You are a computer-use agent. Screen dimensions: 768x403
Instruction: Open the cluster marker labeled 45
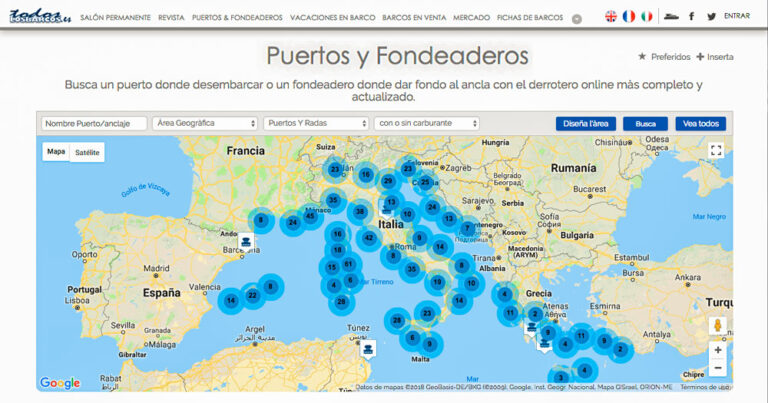click(310, 216)
